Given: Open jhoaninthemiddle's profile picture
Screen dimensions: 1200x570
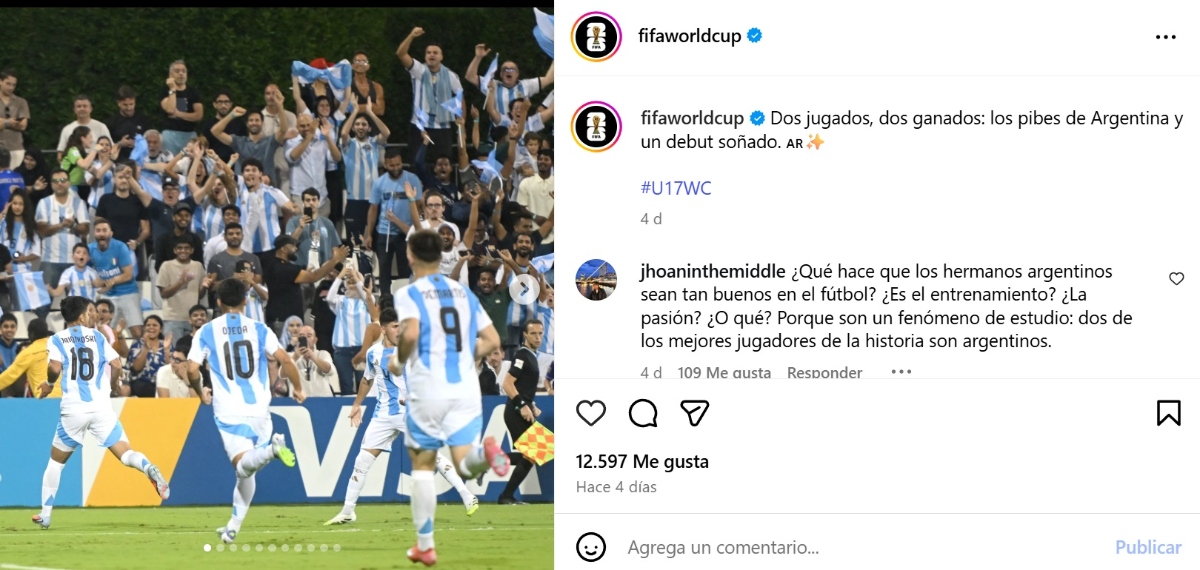Looking at the screenshot, I should coord(597,280).
